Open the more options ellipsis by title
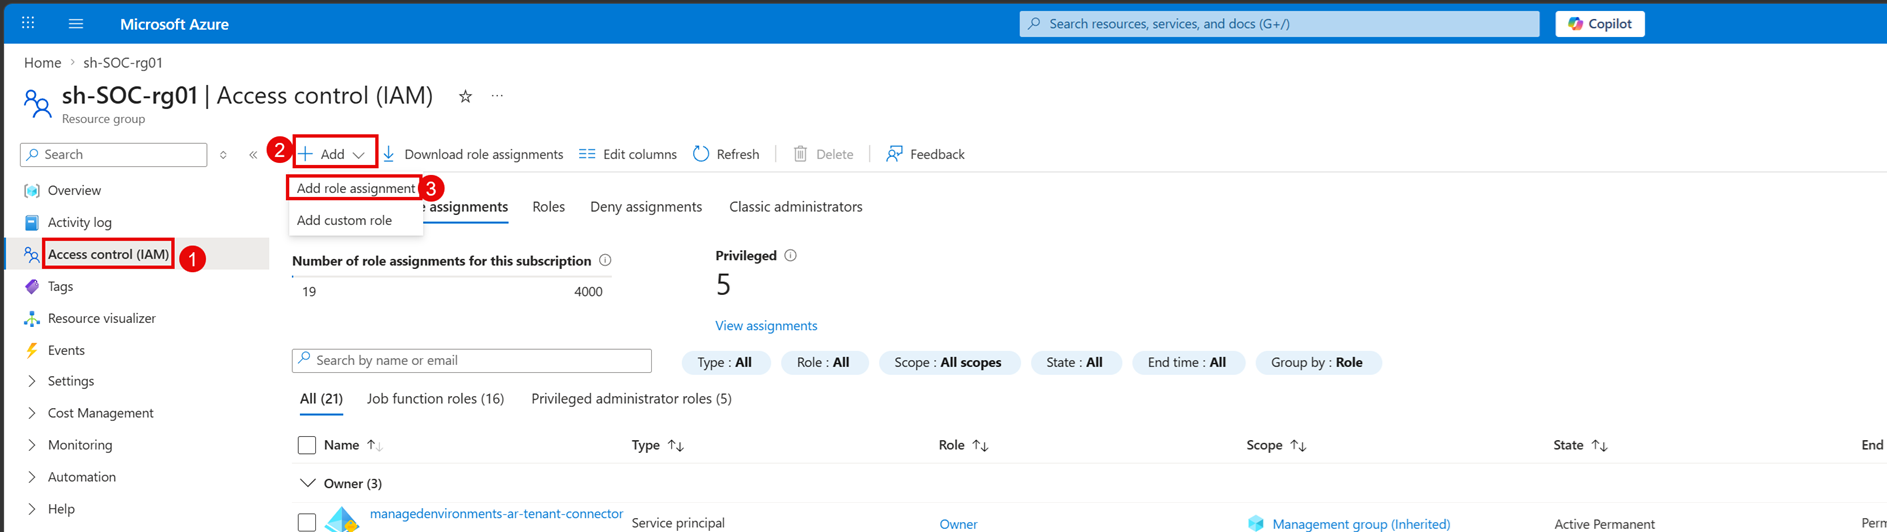The width and height of the screenshot is (1887, 532). [497, 96]
